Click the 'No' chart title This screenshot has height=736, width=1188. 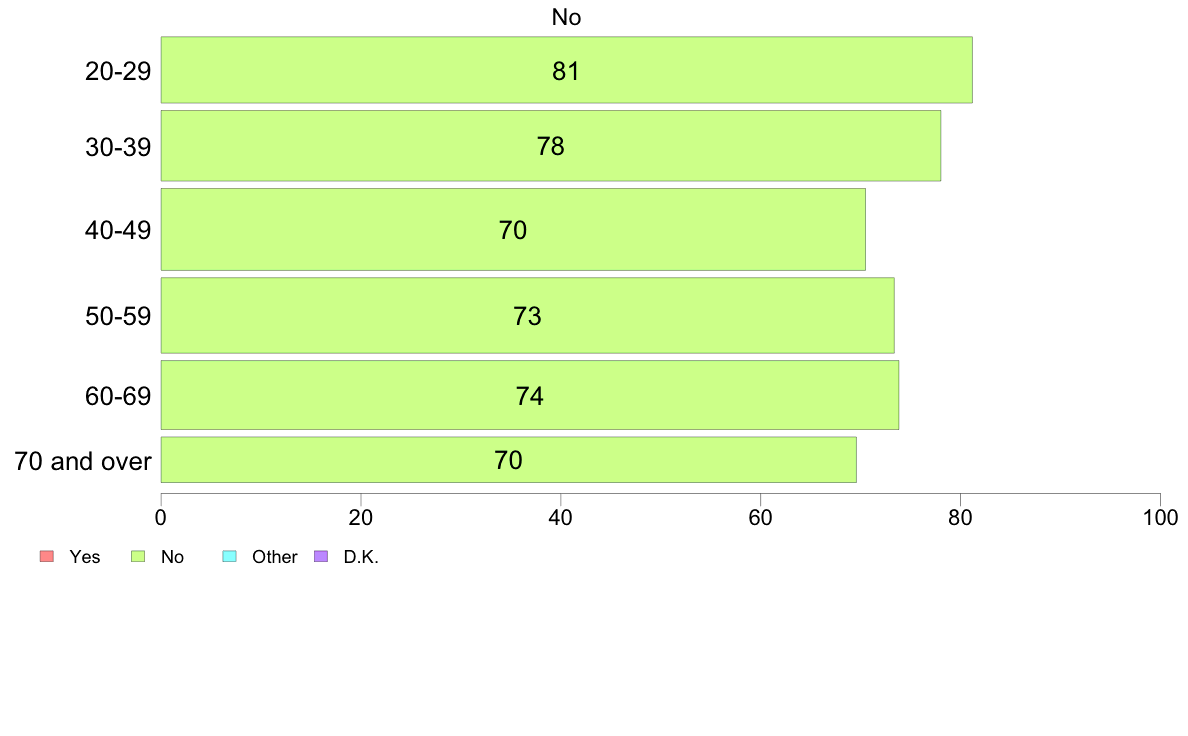[x=566, y=17]
